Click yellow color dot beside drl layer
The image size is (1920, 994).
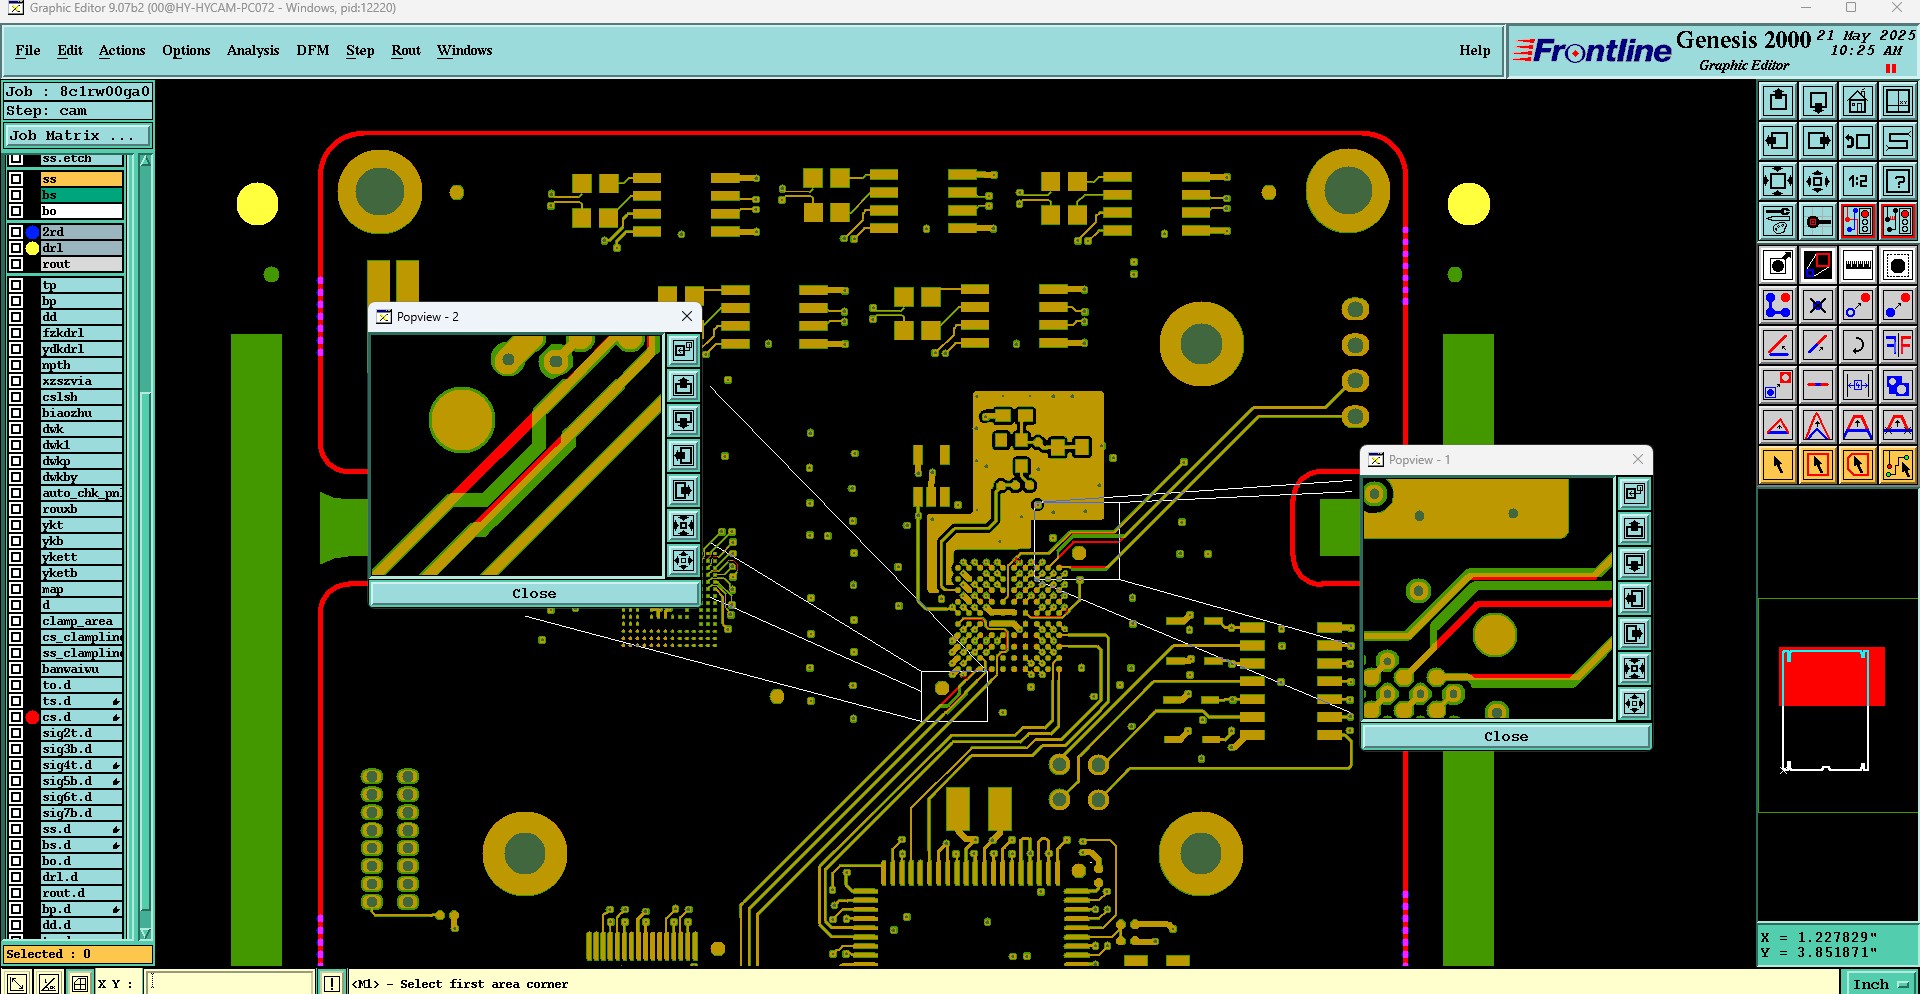32,248
